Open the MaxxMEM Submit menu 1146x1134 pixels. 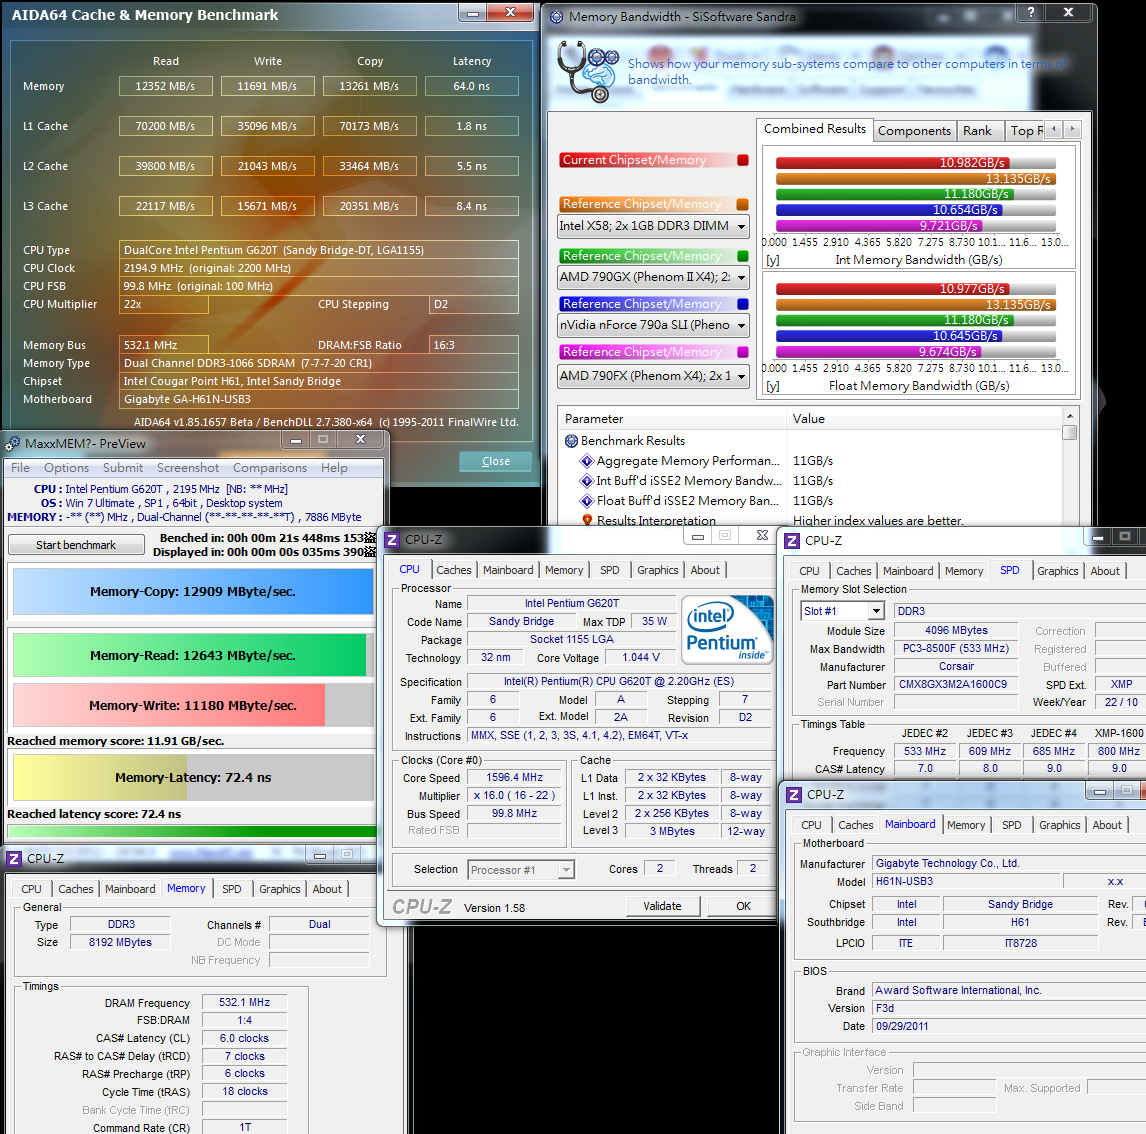tap(123, 468)
